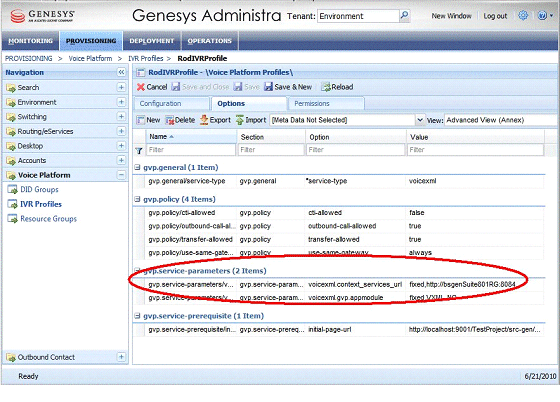This screenshot has width=560, height=402.
Task: Click the filter funnel icon
Action: coord(139,150)
